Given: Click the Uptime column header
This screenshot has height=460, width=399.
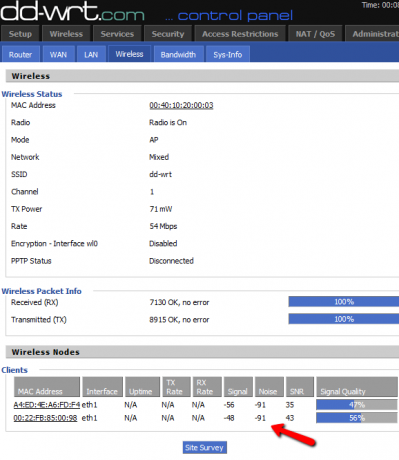Looking at the screenshot, I should tap(142, 387).
